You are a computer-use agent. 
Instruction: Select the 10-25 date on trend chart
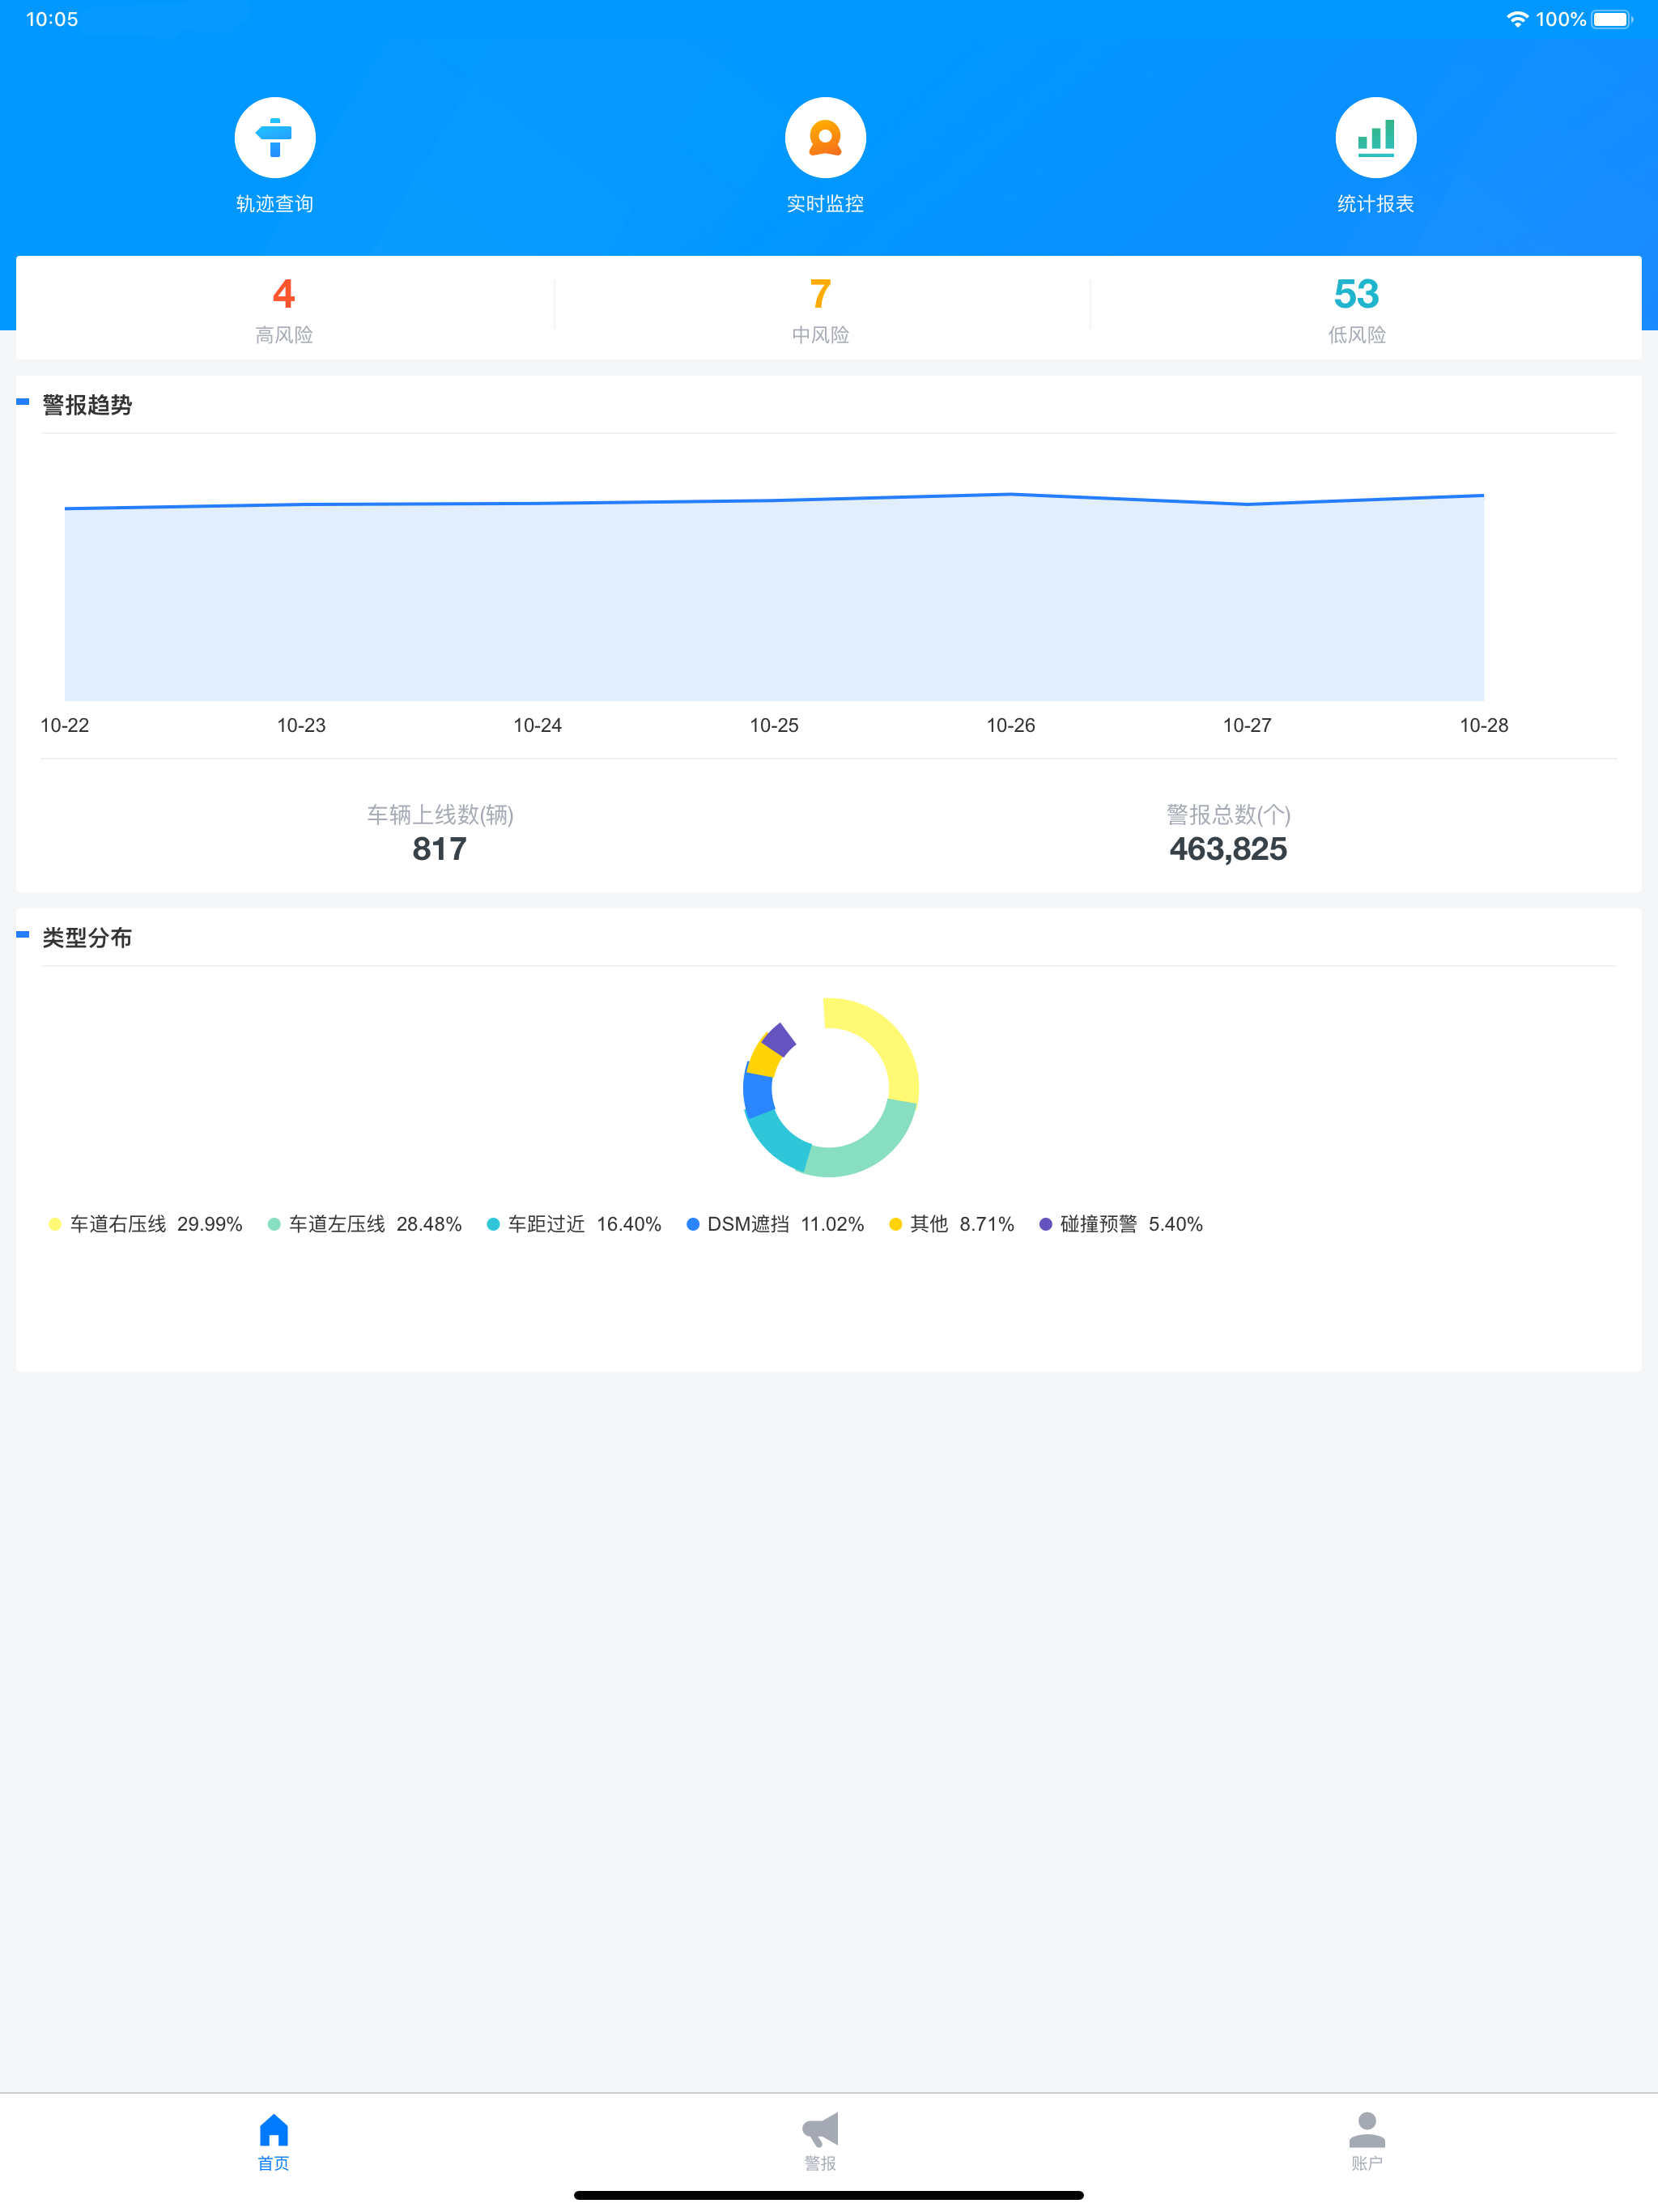point(774,725)
